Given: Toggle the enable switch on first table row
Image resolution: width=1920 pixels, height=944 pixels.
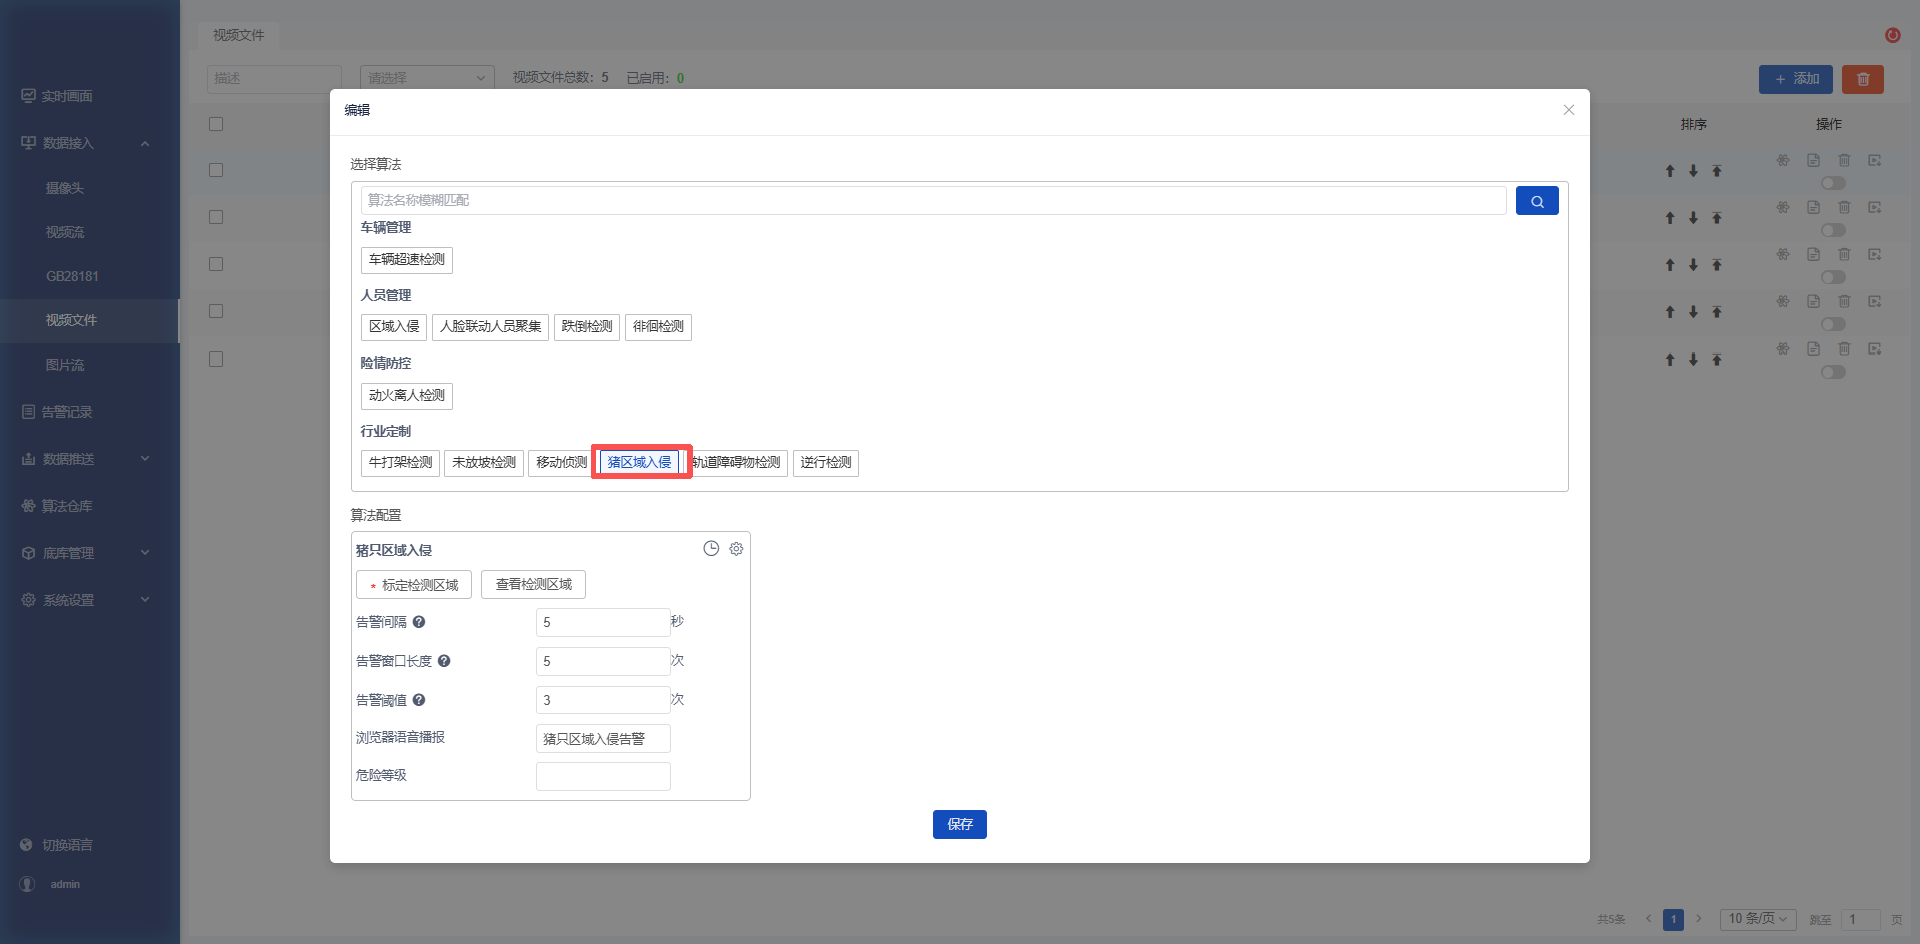Looking at the screenshot, I should pyautogui.click(x=1833, y=183).
